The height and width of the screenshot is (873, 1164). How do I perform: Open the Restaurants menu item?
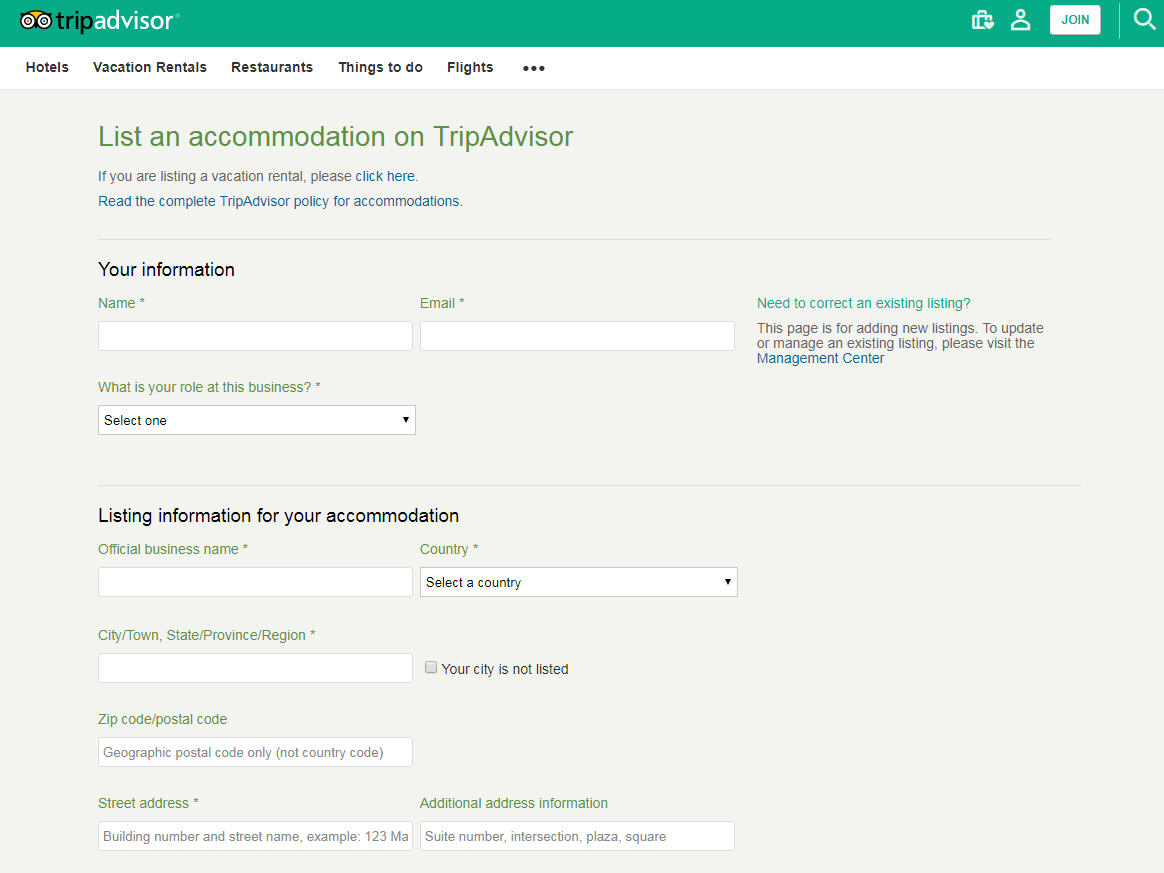point(272,68)
